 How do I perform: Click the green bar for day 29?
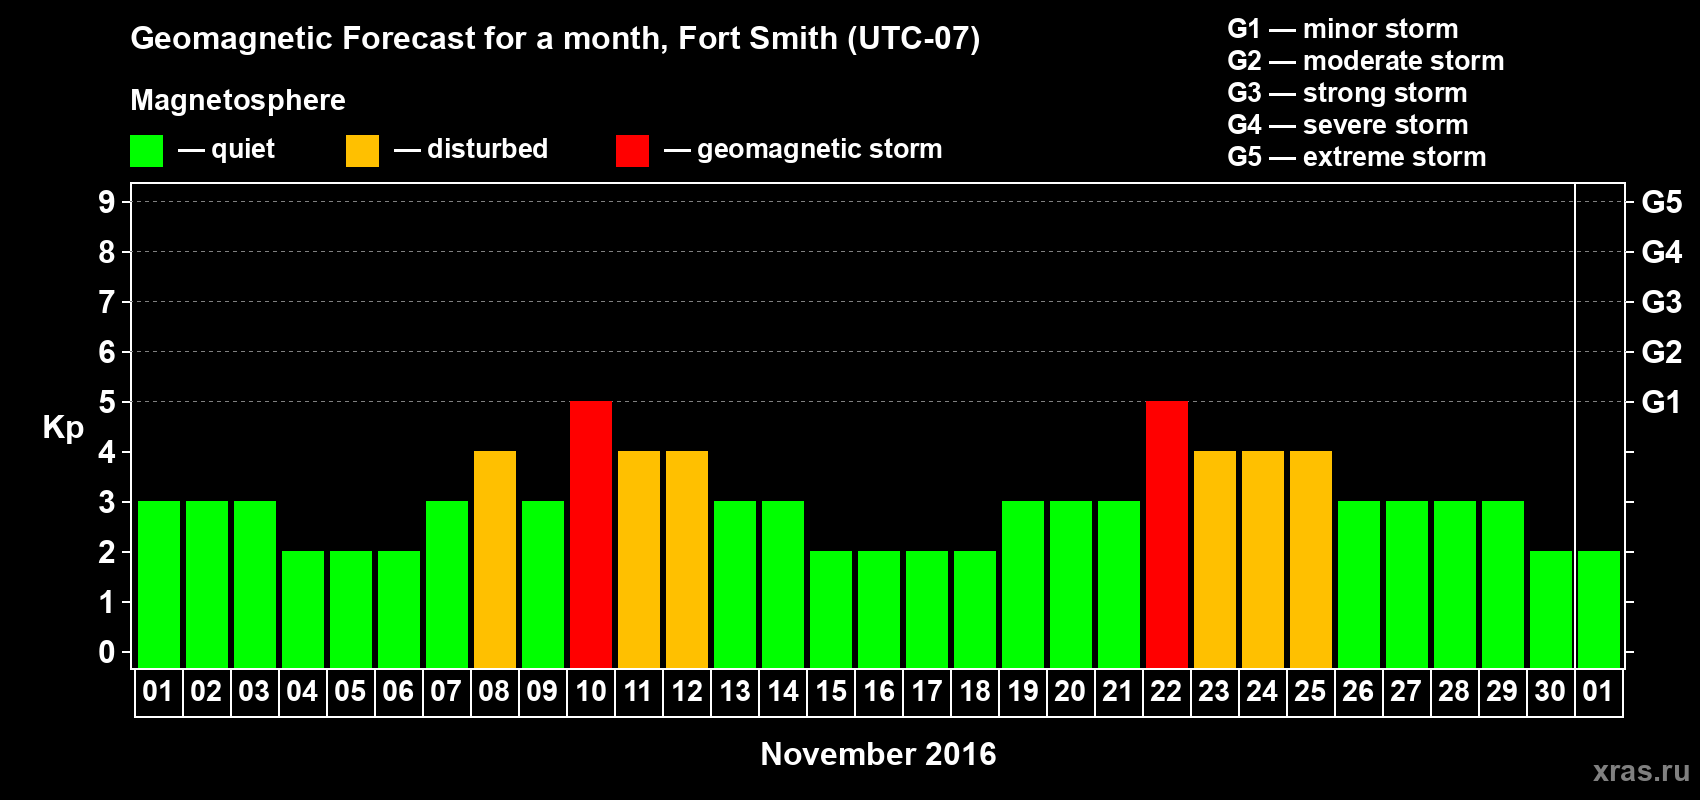(x=1503, y=584)
